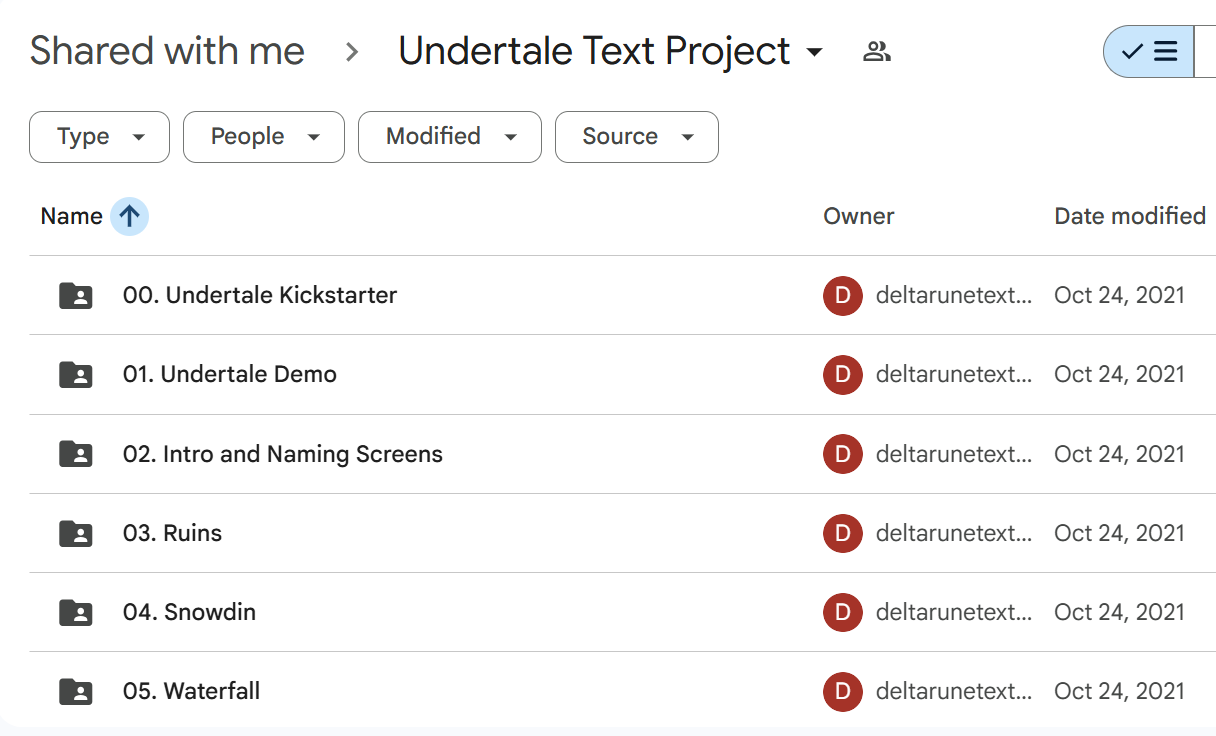Navigate to Shared with me breadcrumb
The width and height of the screenshot is (1216, 736).
click(167, 50)
